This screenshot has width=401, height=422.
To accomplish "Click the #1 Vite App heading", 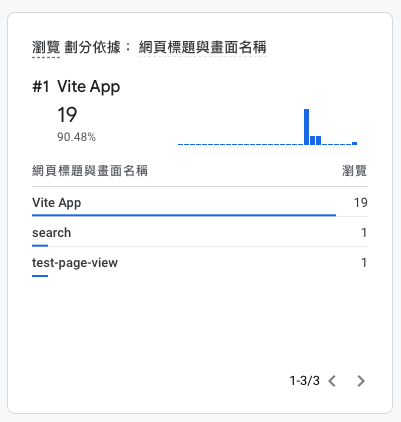I will pyautogui.click(x=76, y=87).
